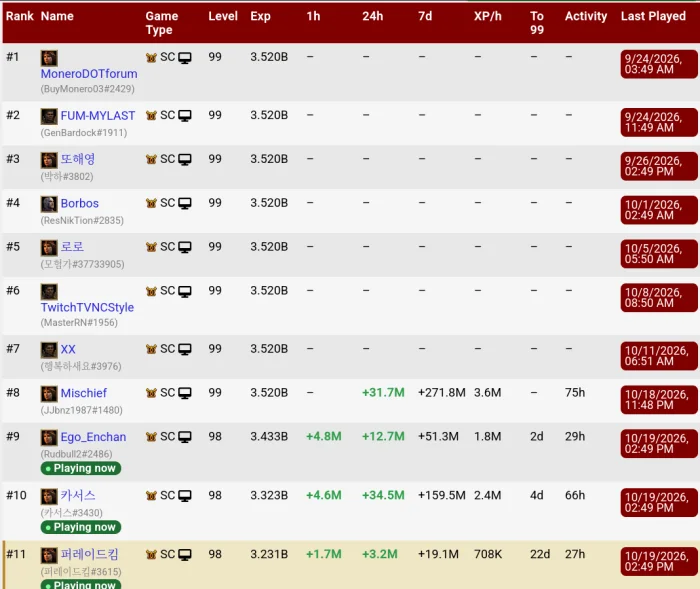This screenshot has width=700, height=589.
Task: Click PC monitor icon in Ego_Enchan row
Action: pos(185,437)
